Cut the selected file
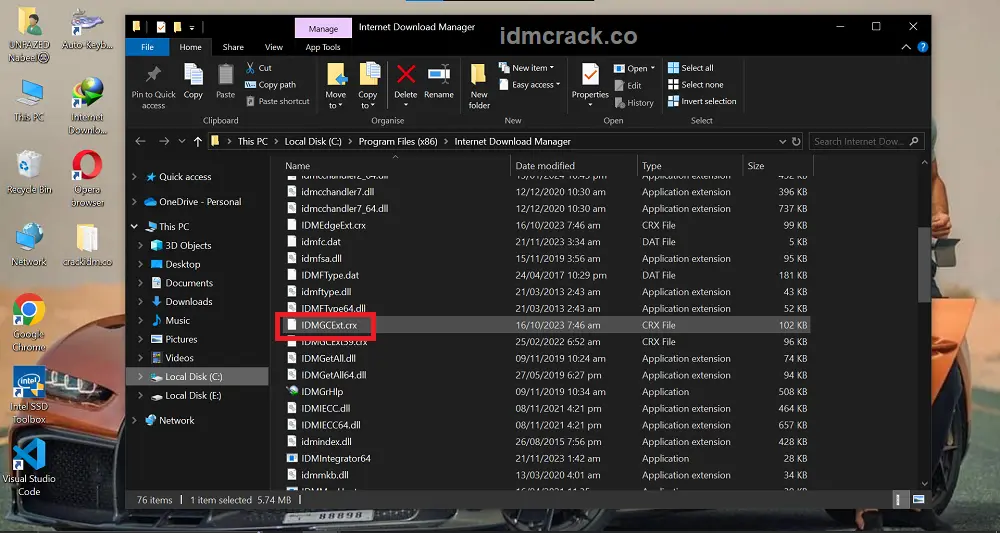Screen dimensions: 1000x533 pyautogui.click(x=258, y=68)
